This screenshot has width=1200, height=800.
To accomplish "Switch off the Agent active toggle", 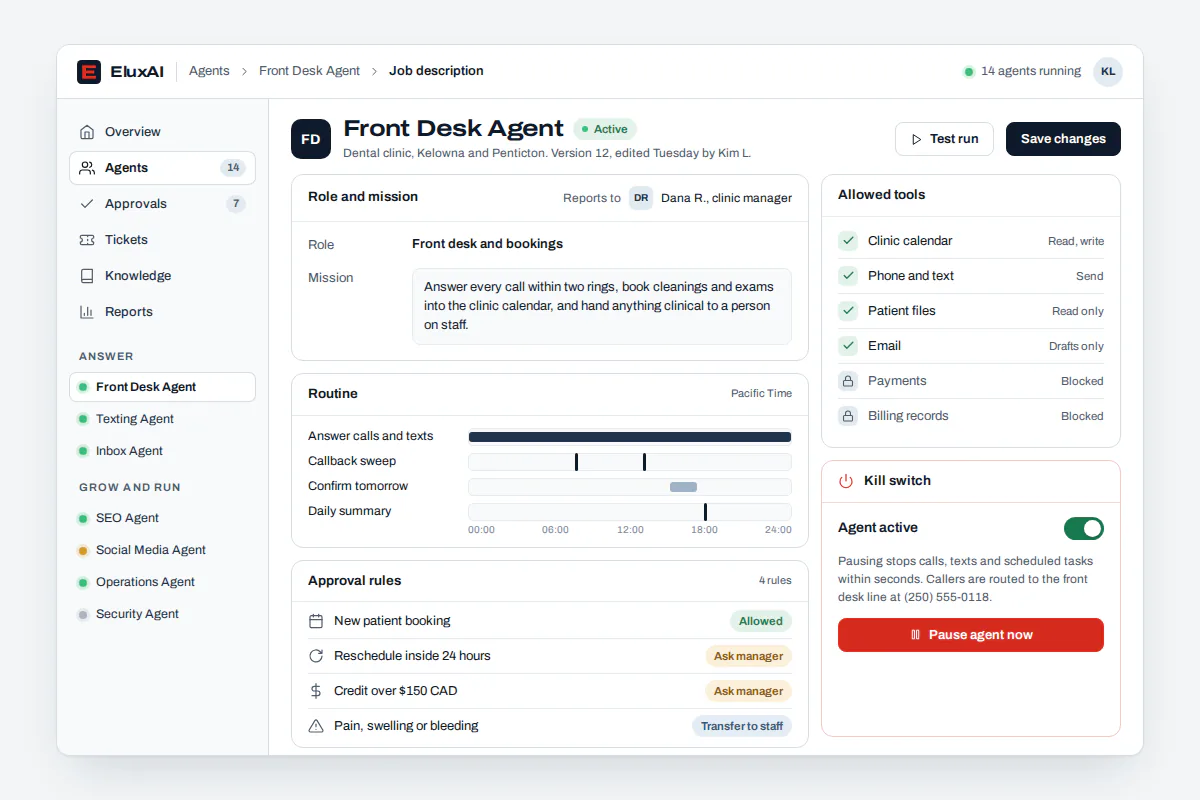I will pos(1084,528).
